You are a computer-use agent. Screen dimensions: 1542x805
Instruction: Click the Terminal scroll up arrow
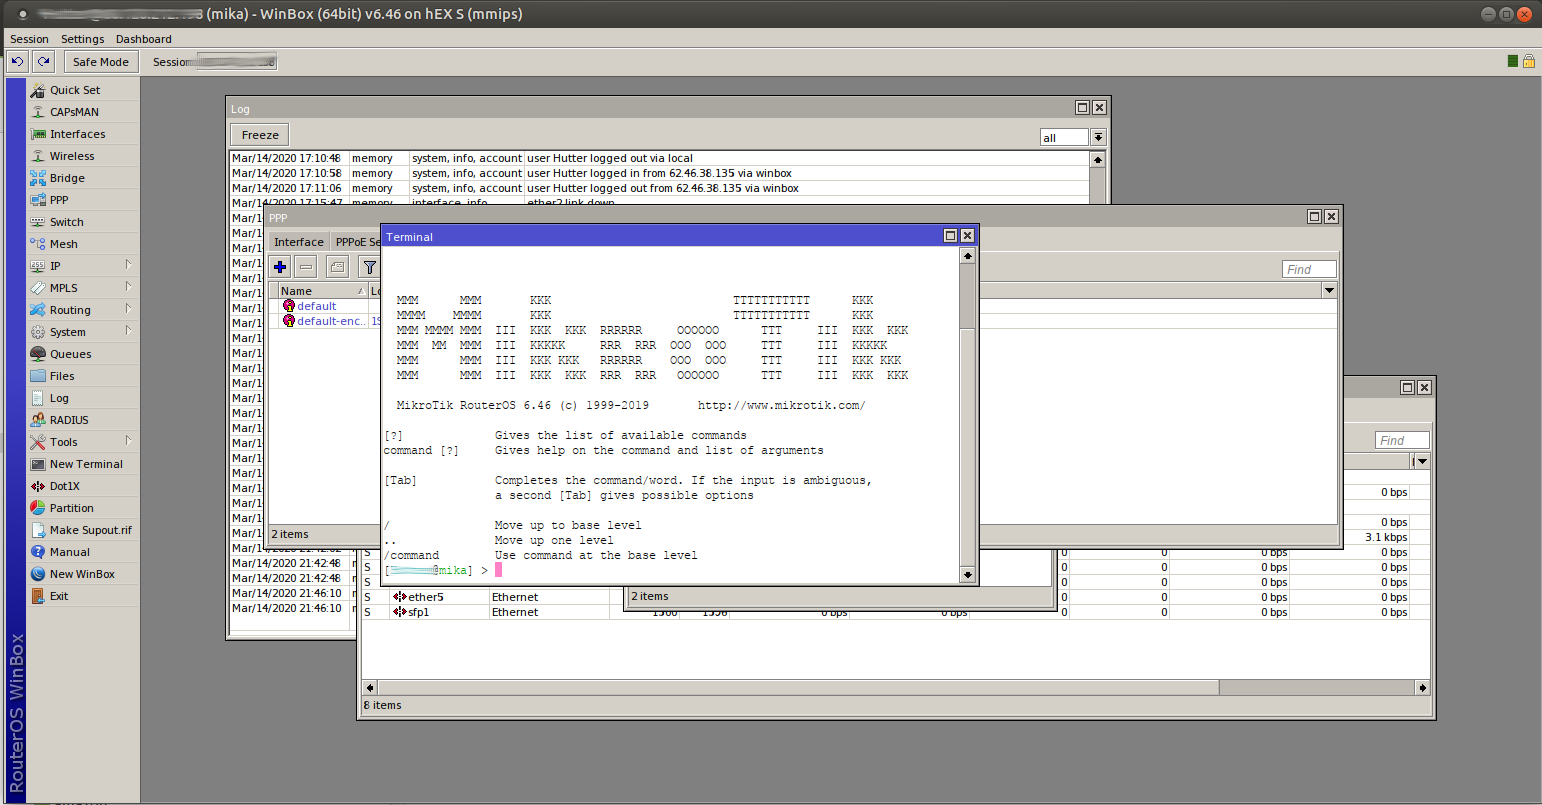click(x=967, y=256)
